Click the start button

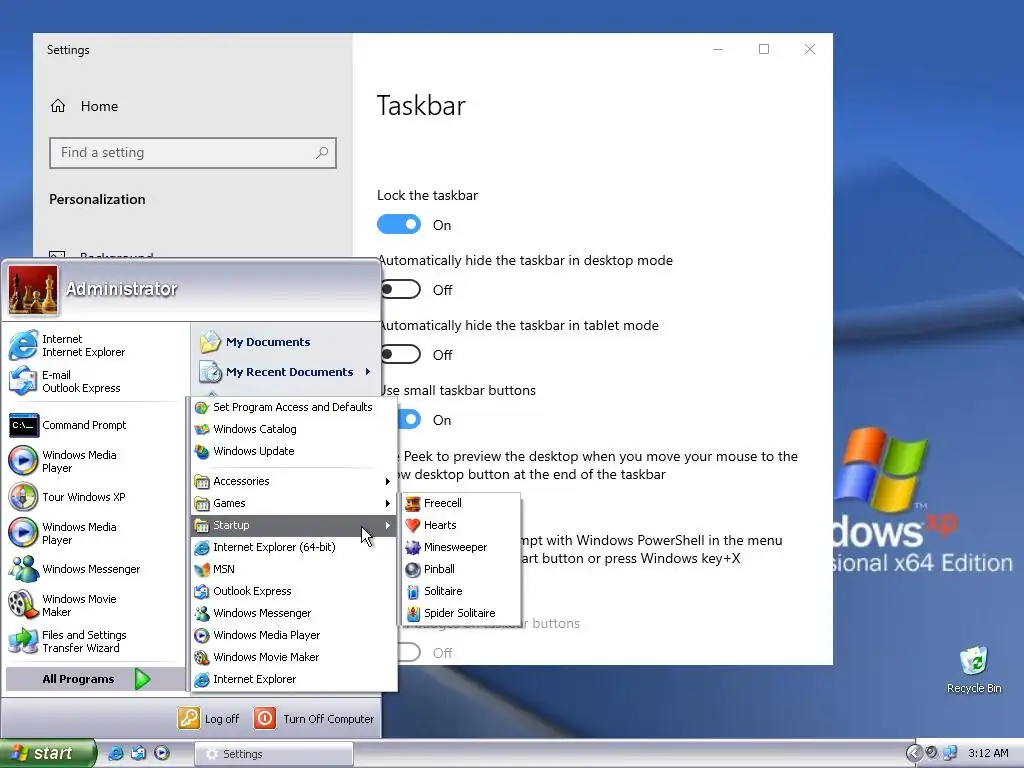pyautogui.click(x=48, y=754)
